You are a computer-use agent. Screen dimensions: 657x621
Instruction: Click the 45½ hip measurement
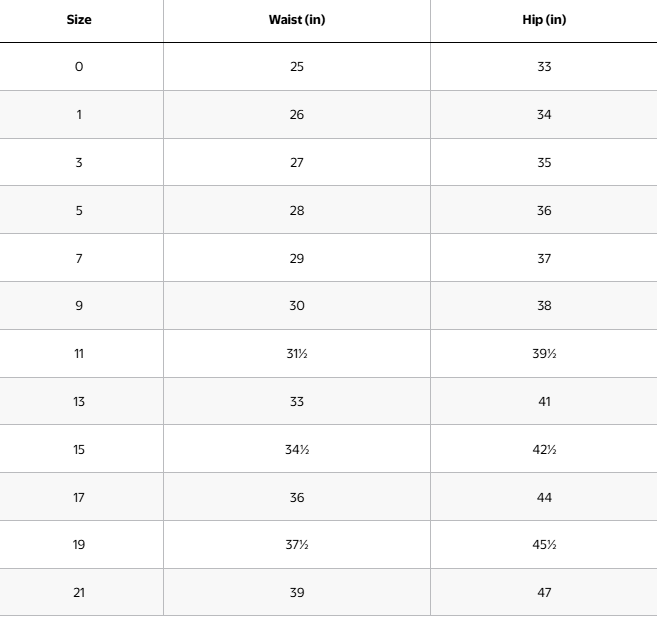coord(544,545)
